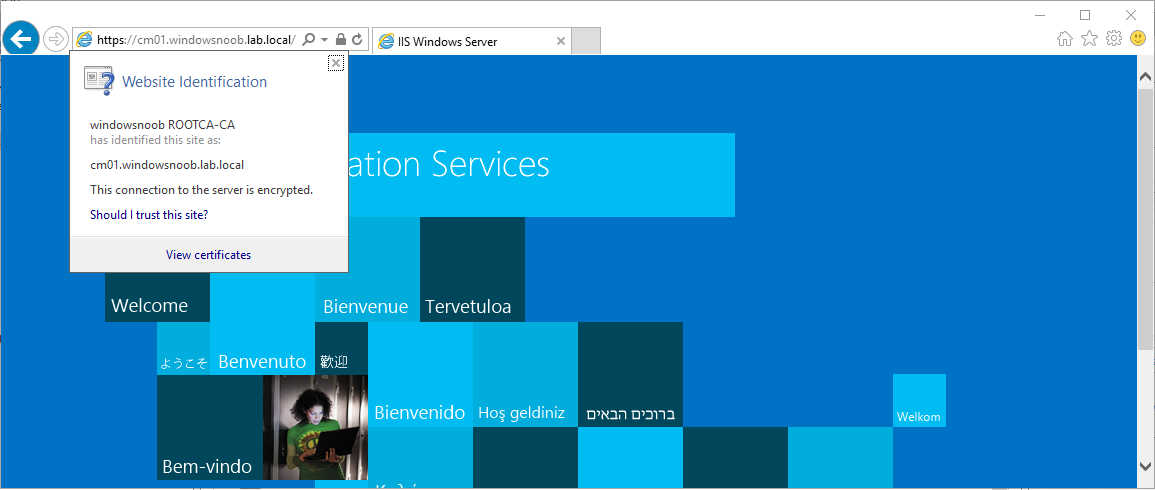Viewport: 1155px width, 490px height.
Task: Open Favorites with the star icon
Action: (x=1089, y=39)
